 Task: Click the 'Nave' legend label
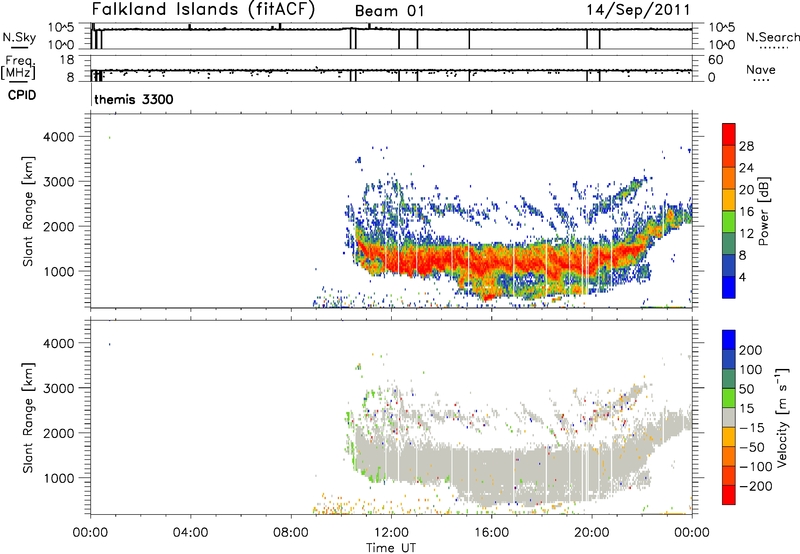click(x=760, y=70)
